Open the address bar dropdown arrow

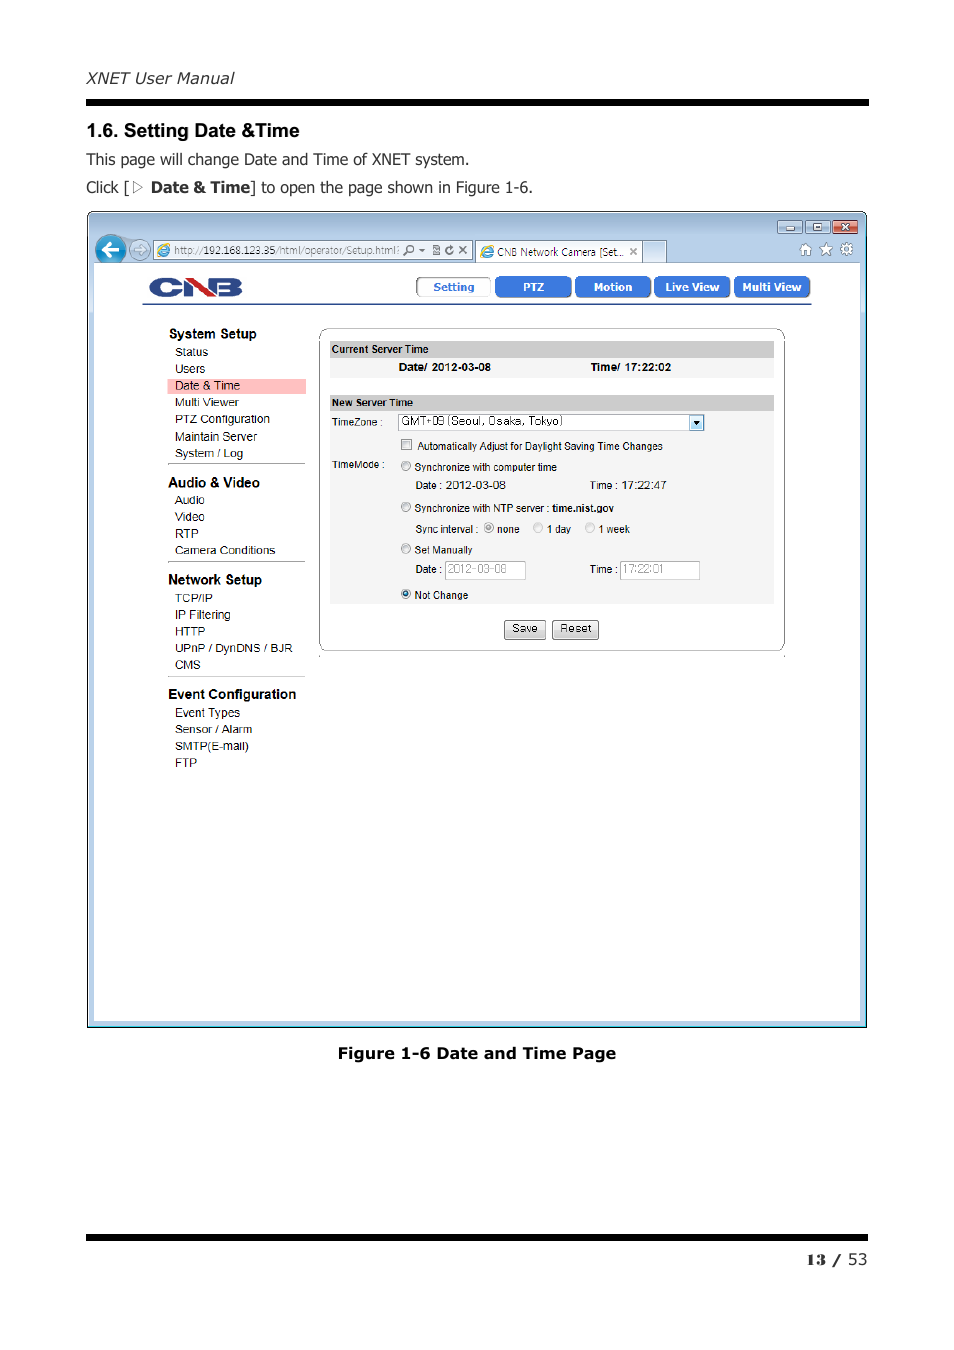click(x=422, y=251)
